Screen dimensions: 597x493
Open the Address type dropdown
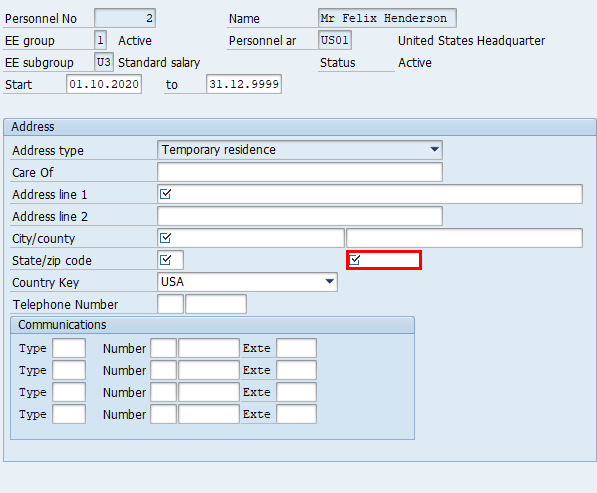[x=300, y=150]
